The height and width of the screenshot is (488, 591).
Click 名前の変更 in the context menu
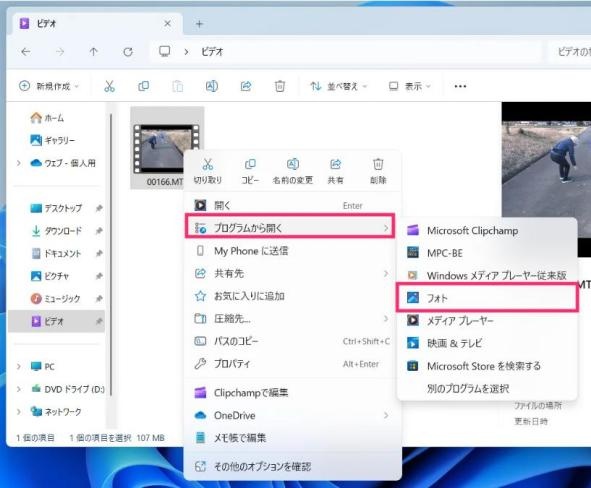(293, 171)
